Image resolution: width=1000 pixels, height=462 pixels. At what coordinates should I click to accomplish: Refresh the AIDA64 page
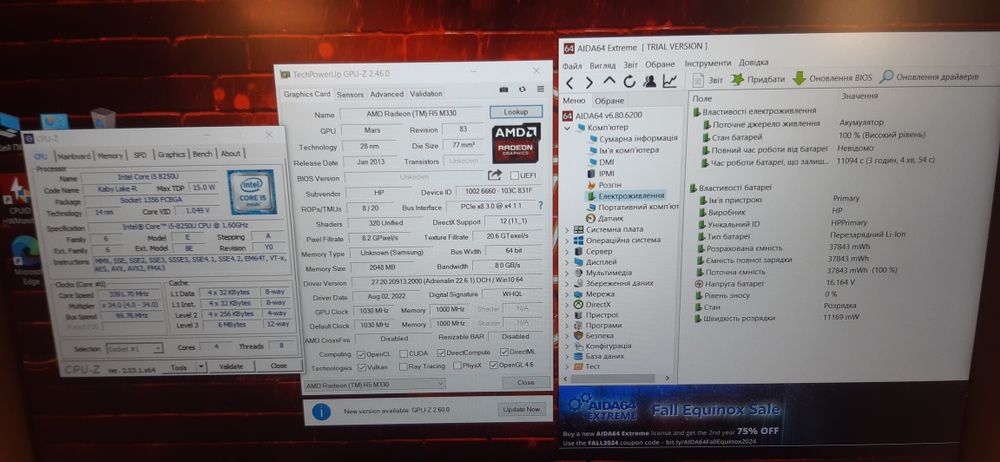(629, 82)
